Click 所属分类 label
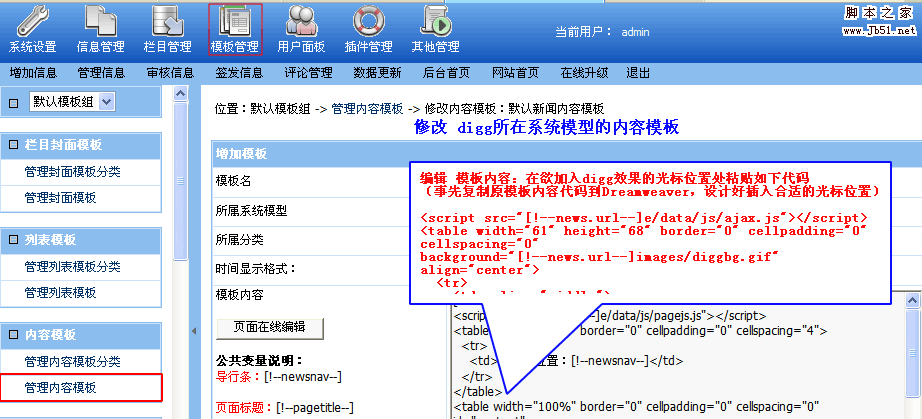922x419 pixels. (x=239, y=240)
